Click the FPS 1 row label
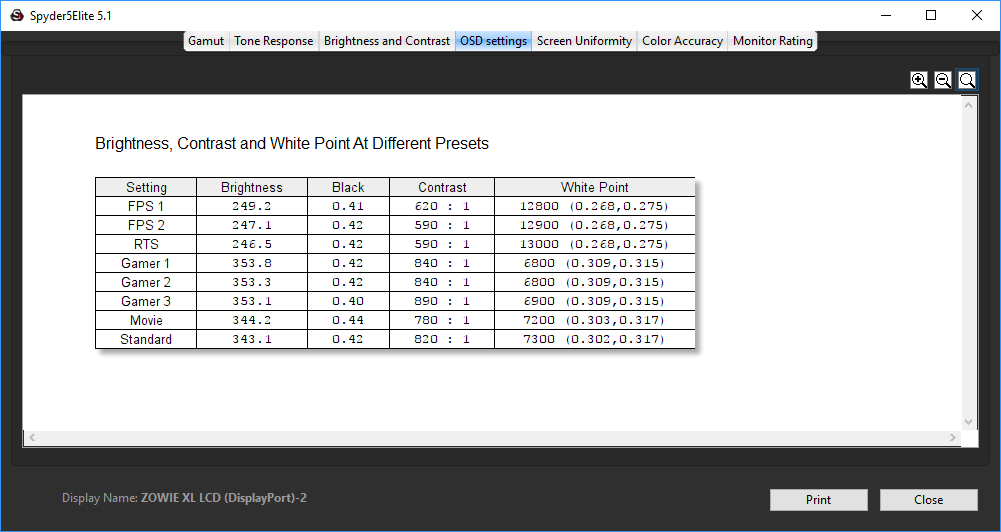This screenshot has height=532, width=1001. coord(146,206)
